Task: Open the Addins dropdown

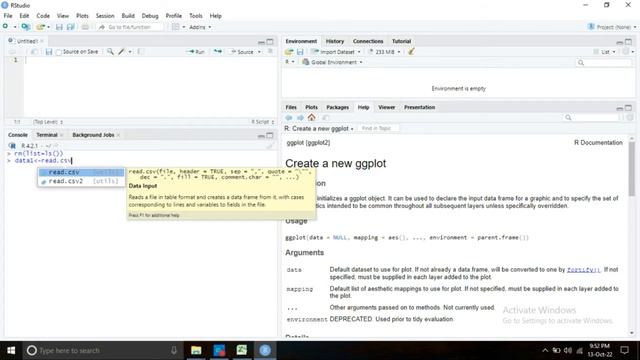Action: click(200, 27)
